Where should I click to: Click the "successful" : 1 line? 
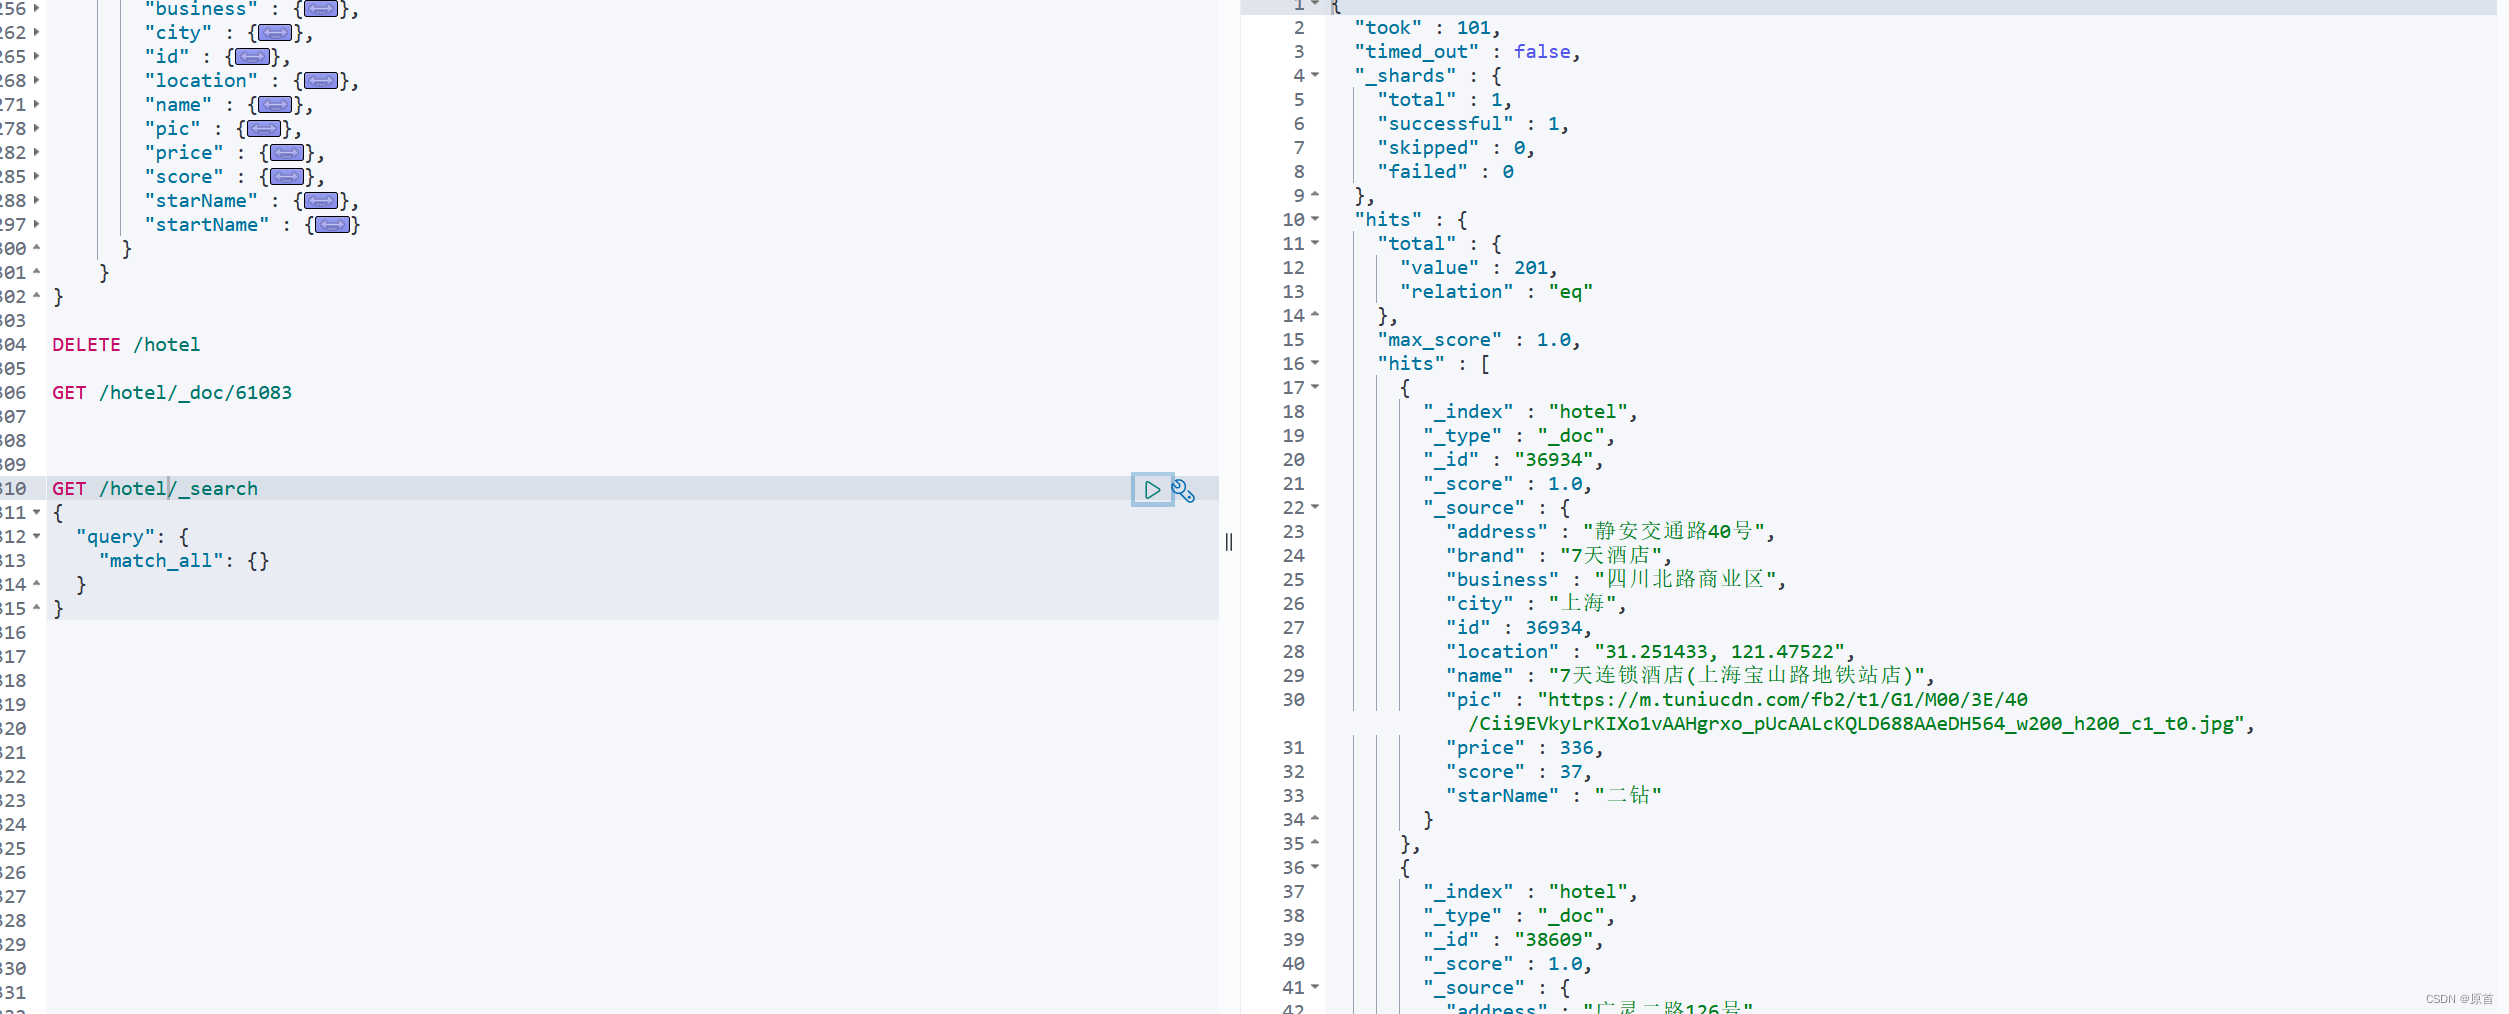1473,124
